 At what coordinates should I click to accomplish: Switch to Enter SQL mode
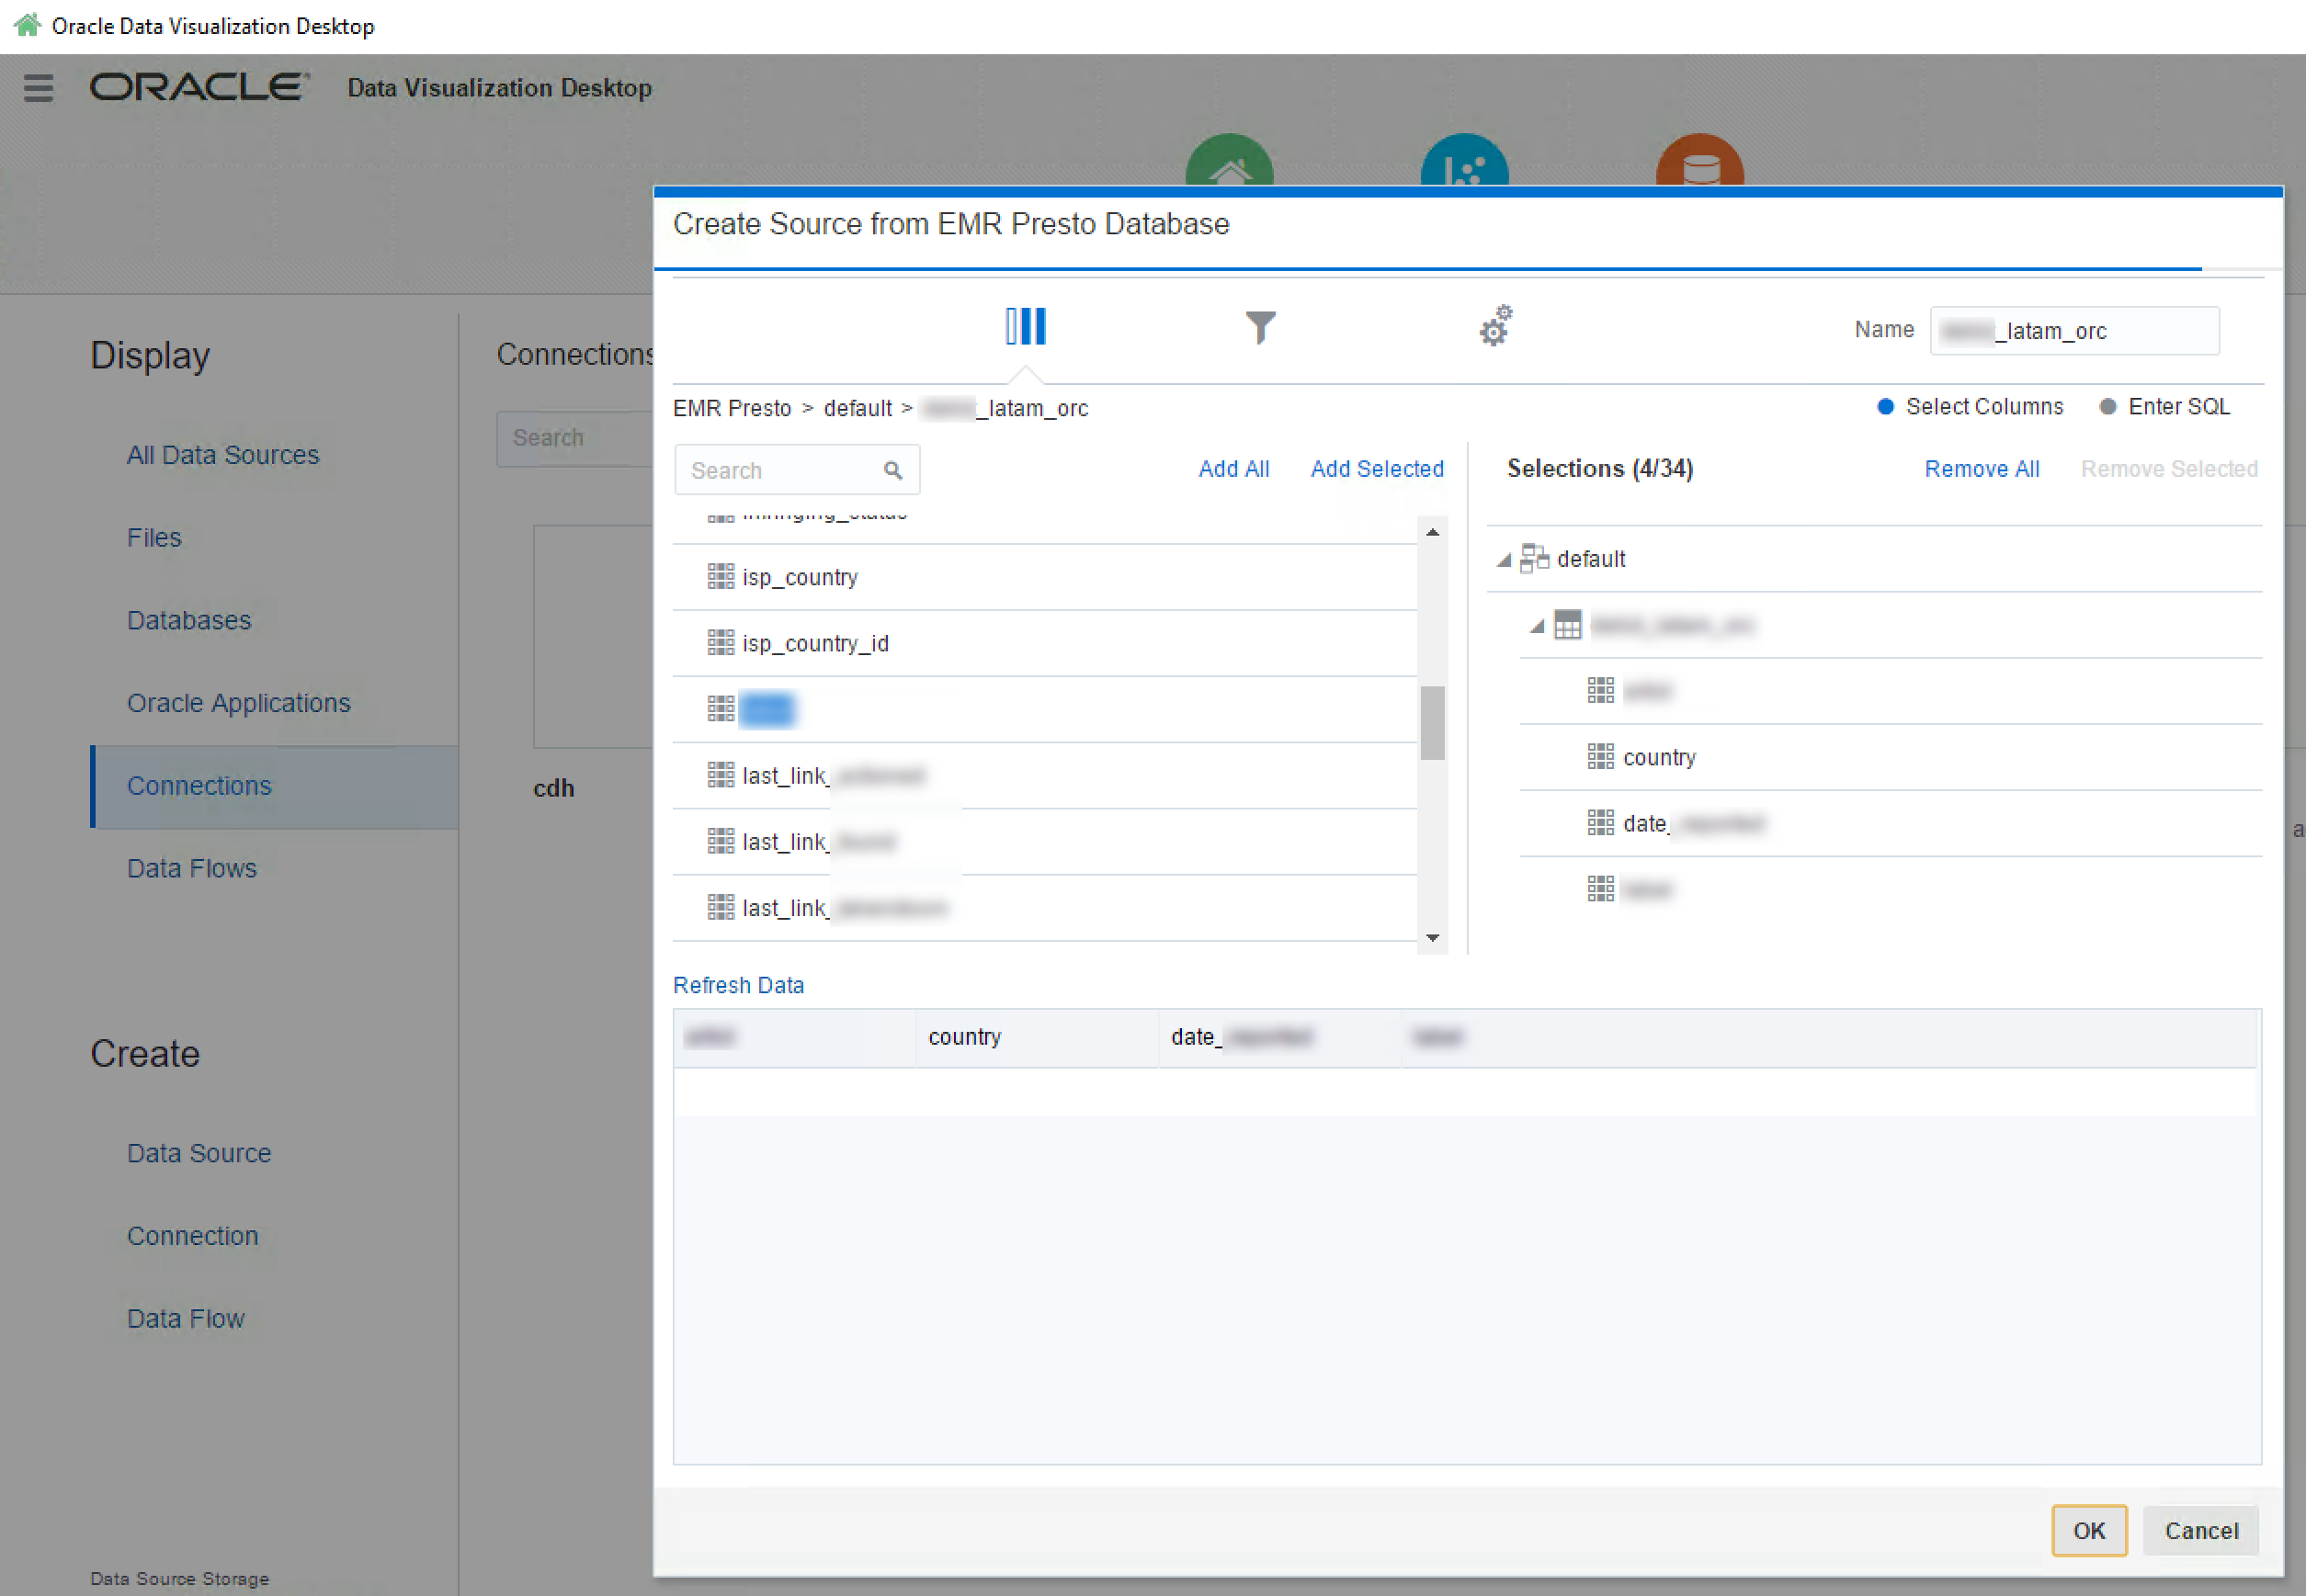click(2108, 406)
